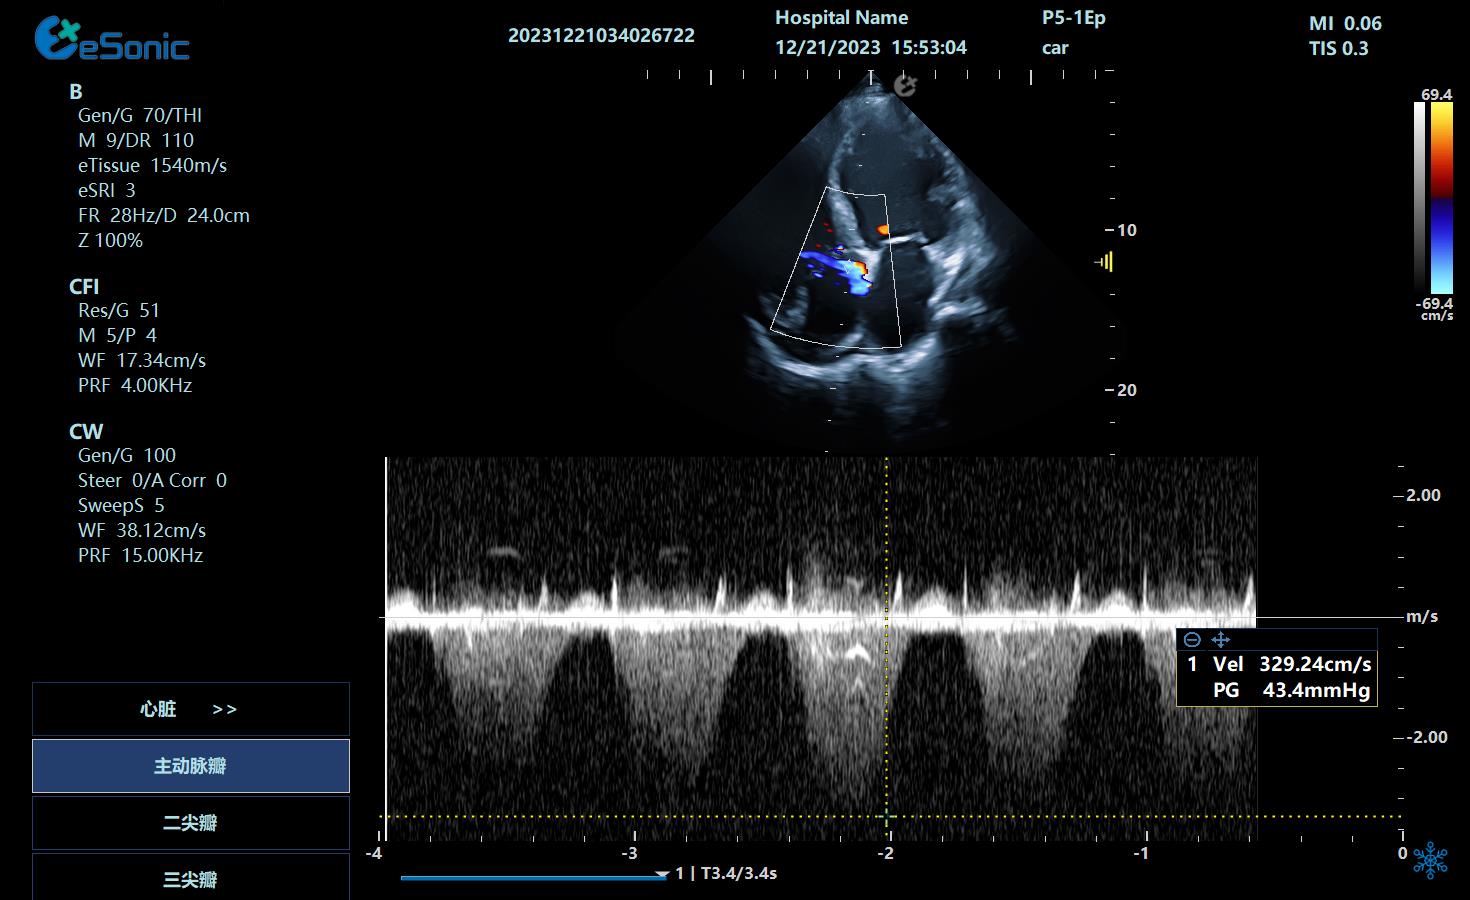Click the probe orientation marker atop sector
The height and width of the screenshot is (900, 1470).
pyautogui.click(x=905, y=86)
